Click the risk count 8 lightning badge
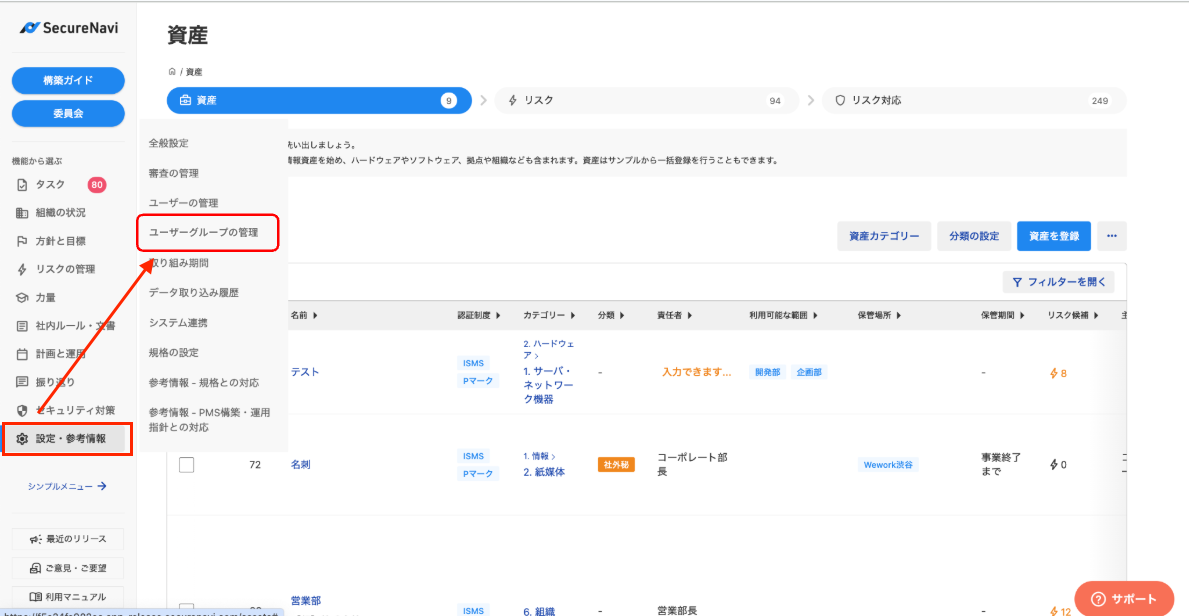This screenshot has height=616, width=1189. pos(1058,373)
